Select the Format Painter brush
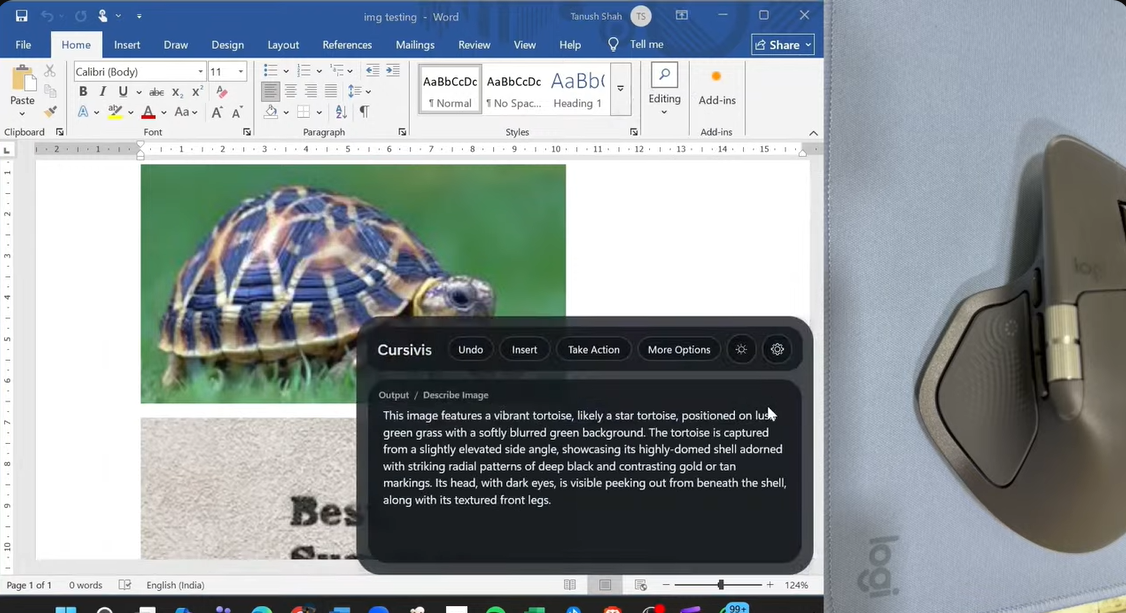The height and width of the screenshot is (613, 1126). pos(50,112)
